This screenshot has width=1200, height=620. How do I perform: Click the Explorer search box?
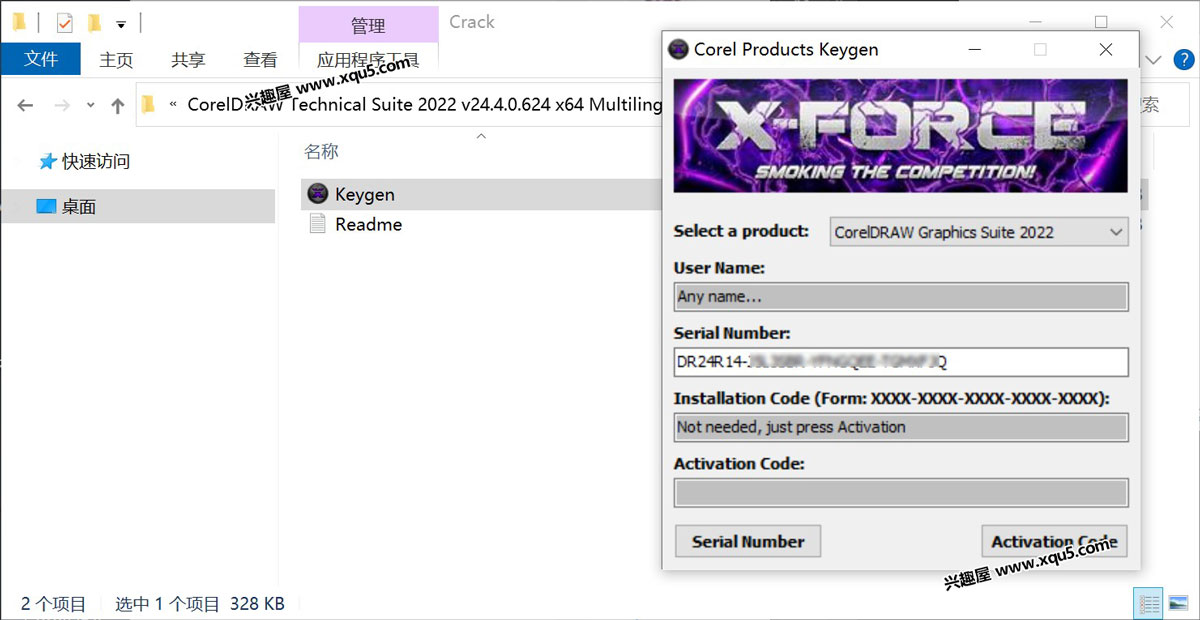coord(1167,104)
